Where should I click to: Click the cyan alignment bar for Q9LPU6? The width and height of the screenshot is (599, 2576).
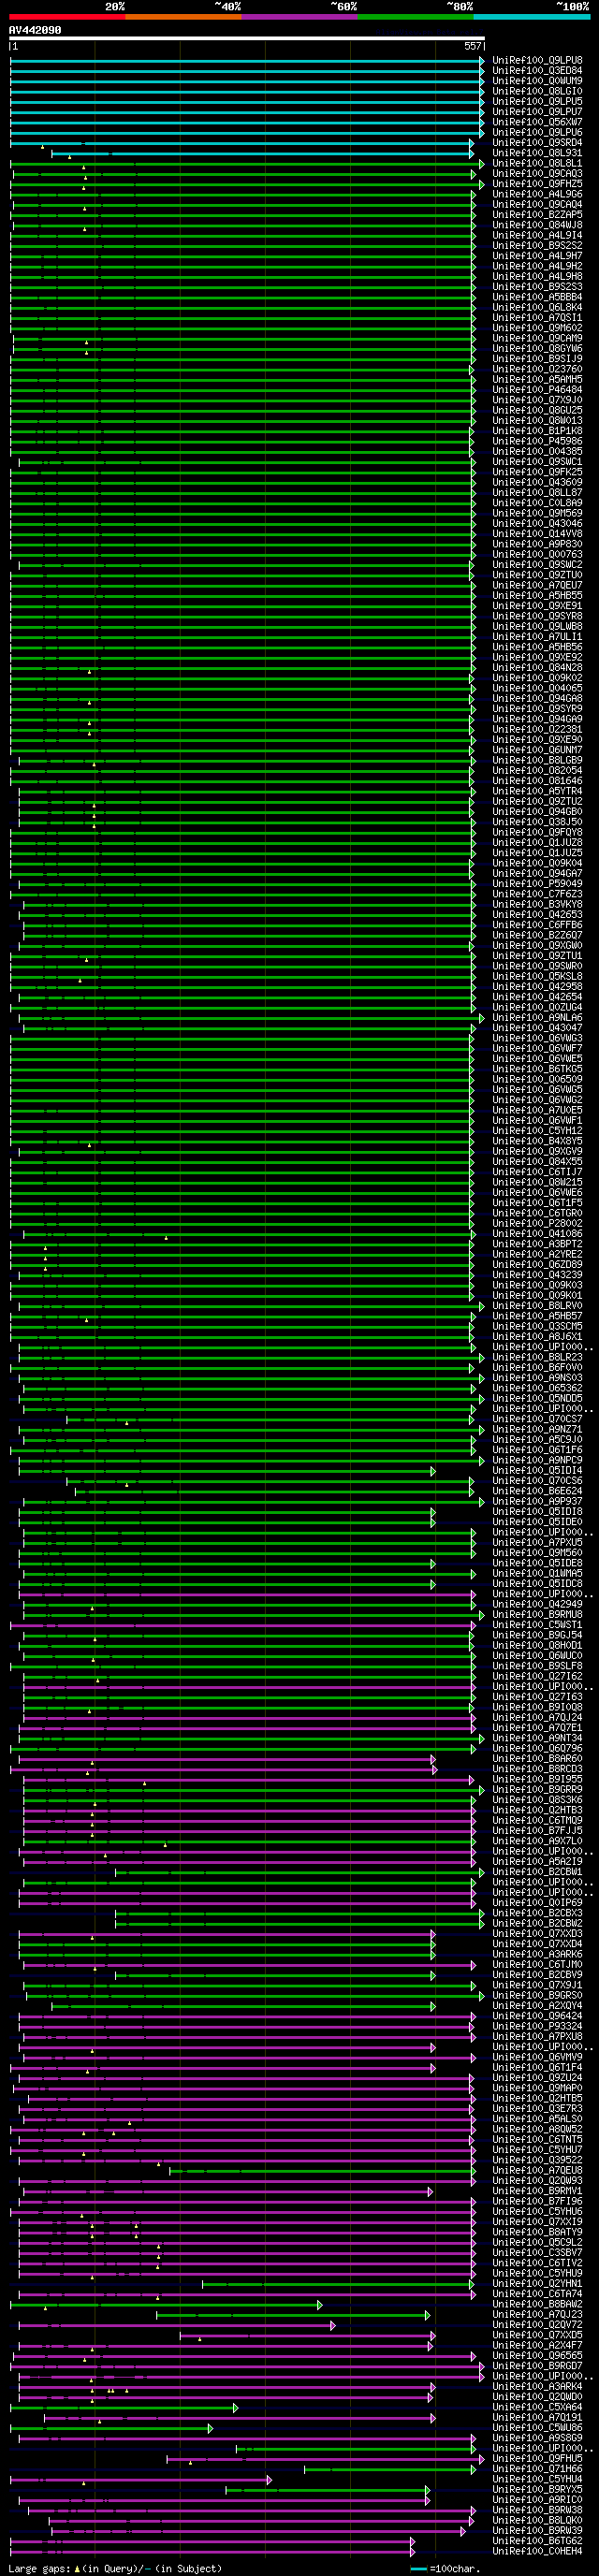247,133
